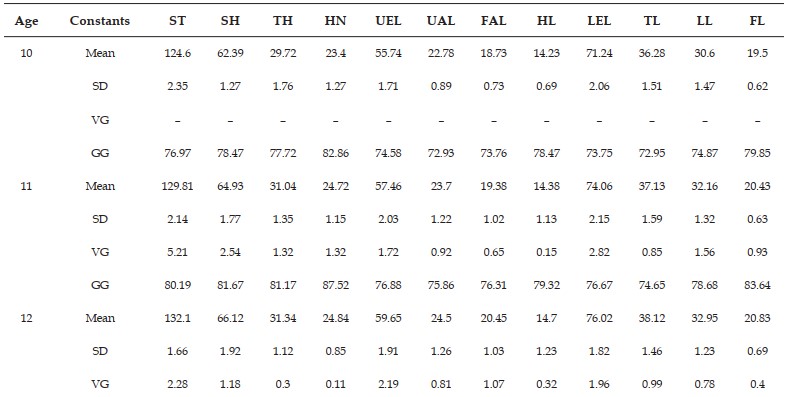Select the UEL column header
This screenshot has width=801, height=397.
pyautogui.click(x=388, y=21)
